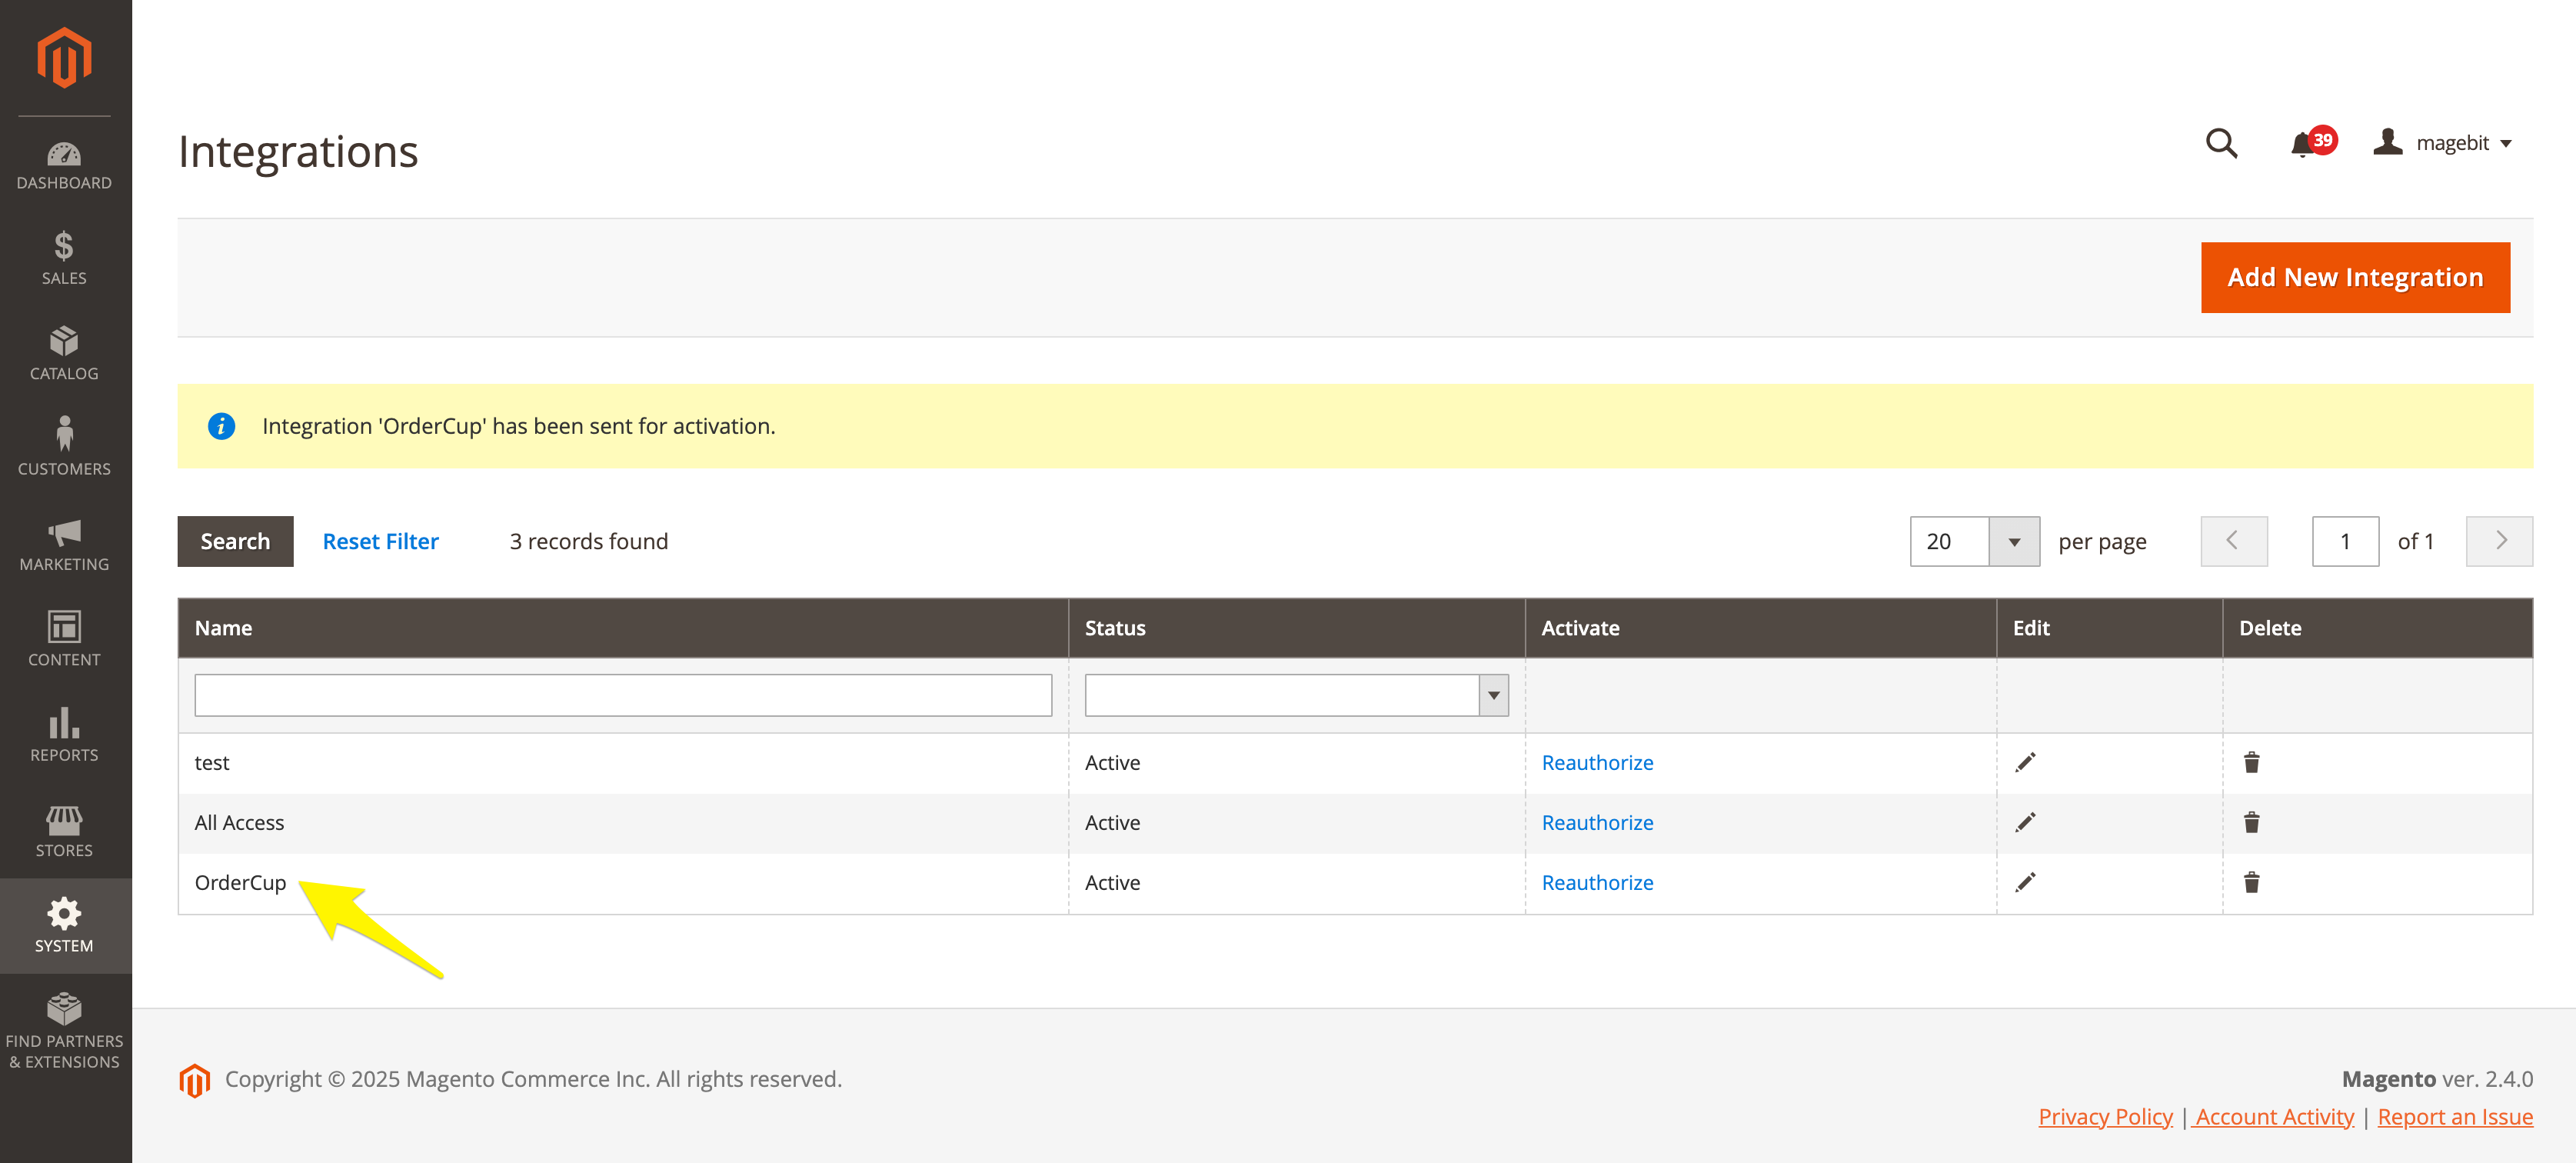Image resolution: width=2576 pixels, height=1163 pixels.
Task: Click the next page arrow button
Action: pyautogui.click(x=2499, y=541)
